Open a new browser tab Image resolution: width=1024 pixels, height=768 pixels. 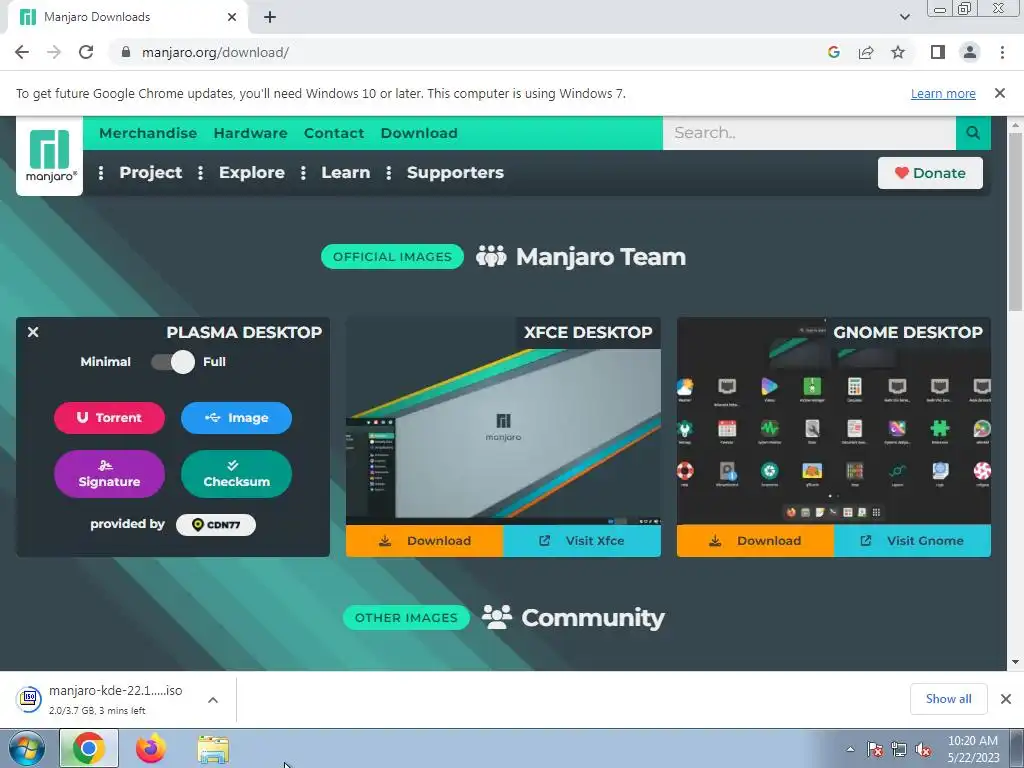click(x=270, y=17)
